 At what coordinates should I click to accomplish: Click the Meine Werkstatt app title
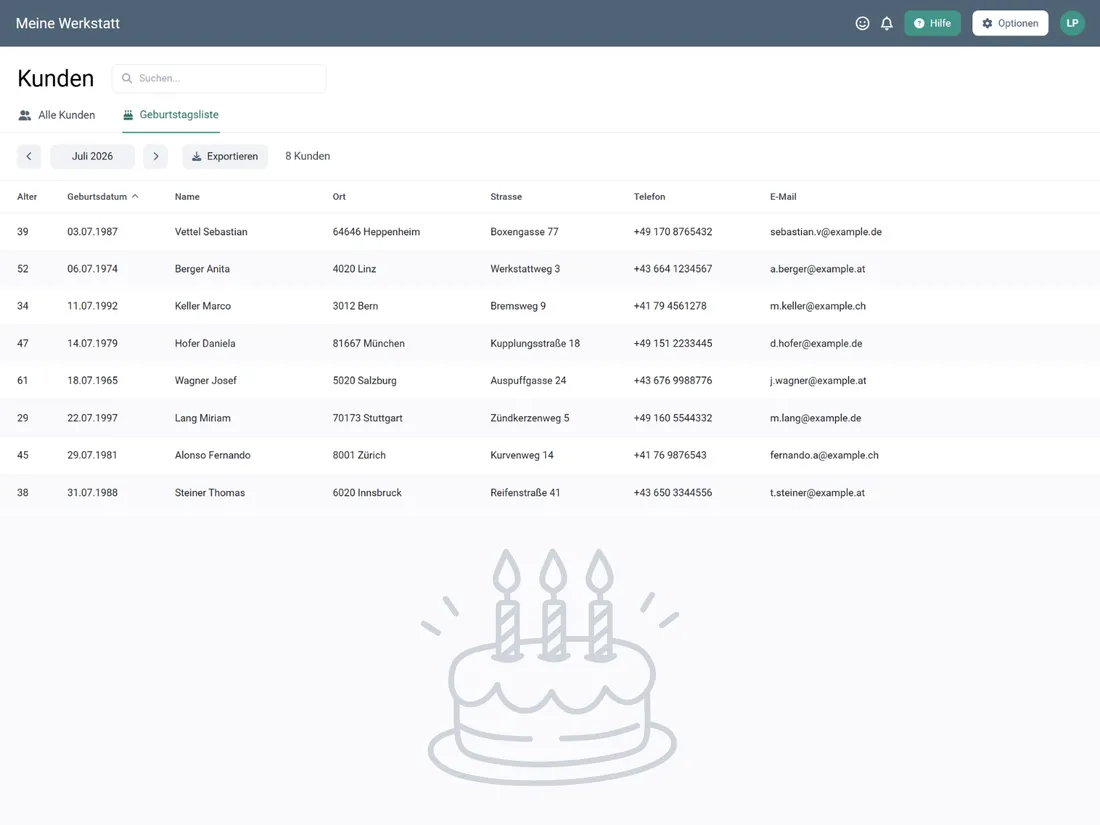(x=68, y=23)
